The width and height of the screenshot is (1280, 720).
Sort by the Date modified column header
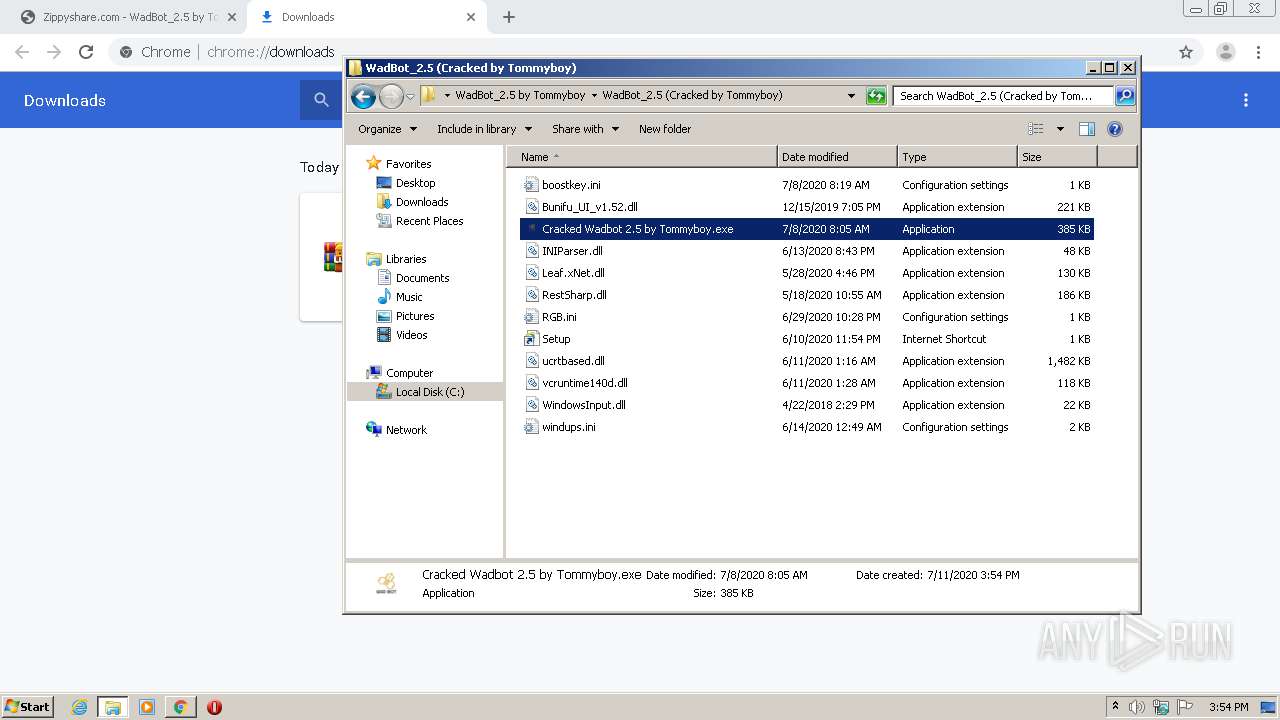(x=837, y=157)
